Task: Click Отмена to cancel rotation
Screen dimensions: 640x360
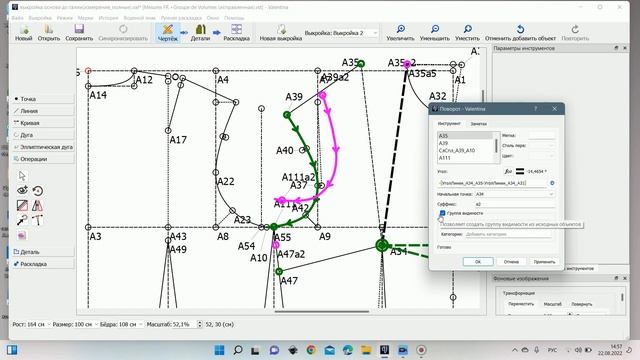Action: click(x=511, y=262)
